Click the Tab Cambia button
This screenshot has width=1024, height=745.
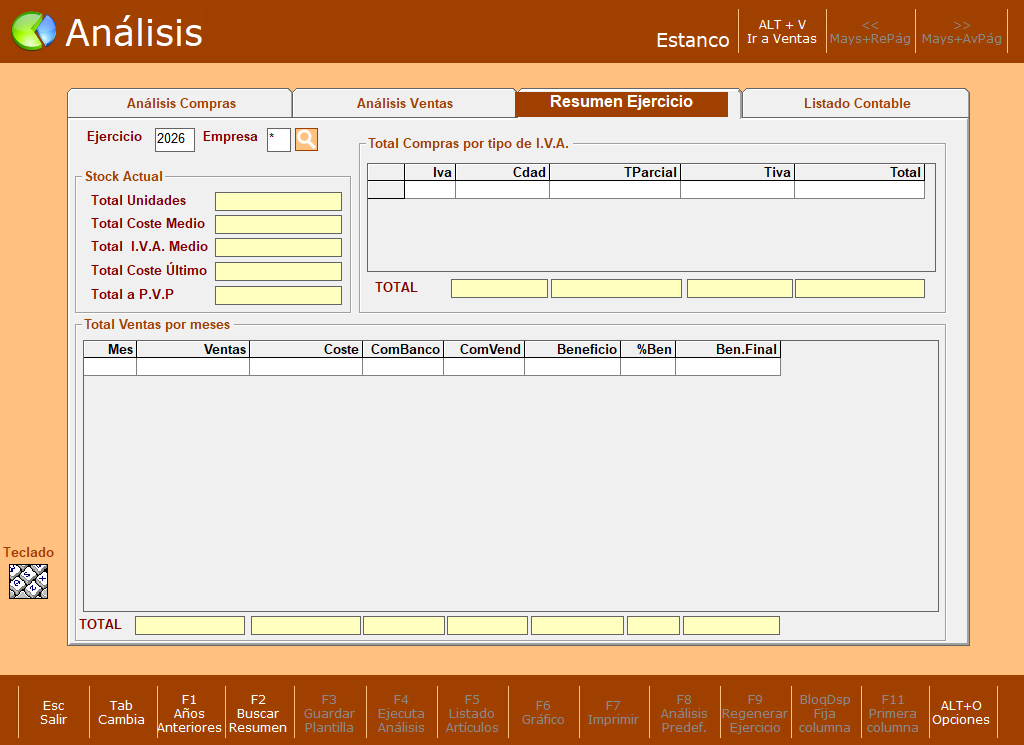click(x=121, y=712)
